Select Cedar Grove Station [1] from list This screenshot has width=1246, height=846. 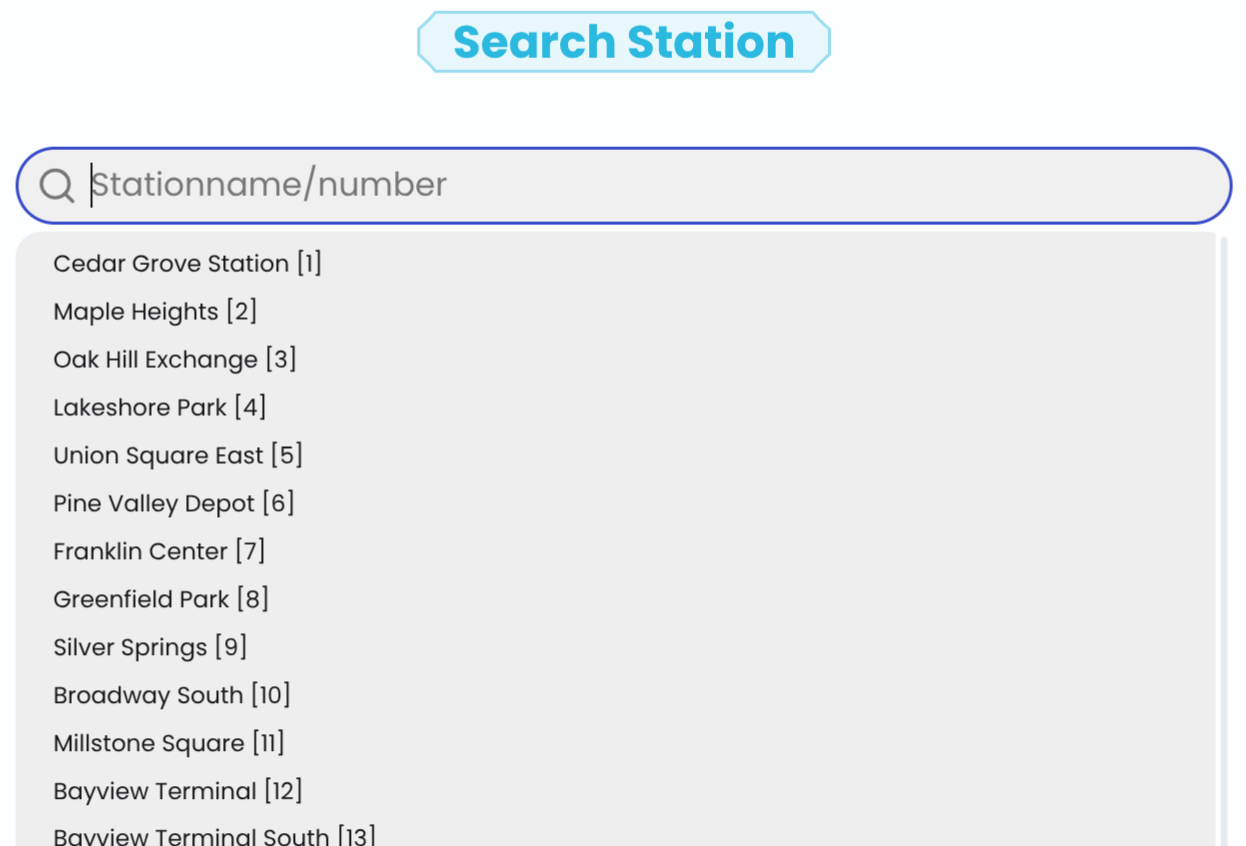187,264
